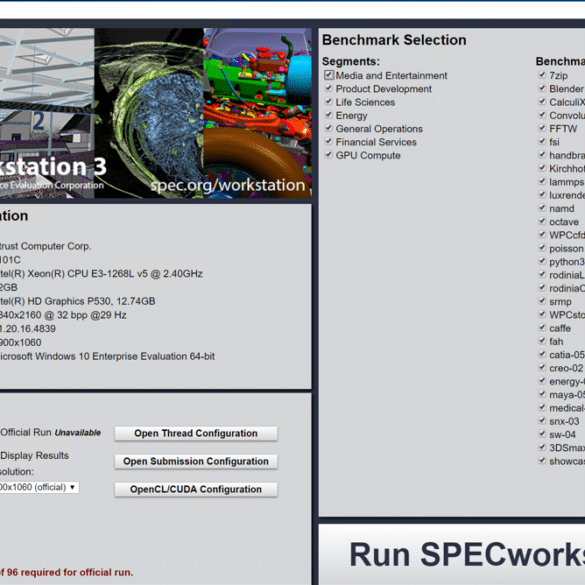Uncheck the Product Development segment
This screenshot has width=585, height=585.
tap(329, 88)
